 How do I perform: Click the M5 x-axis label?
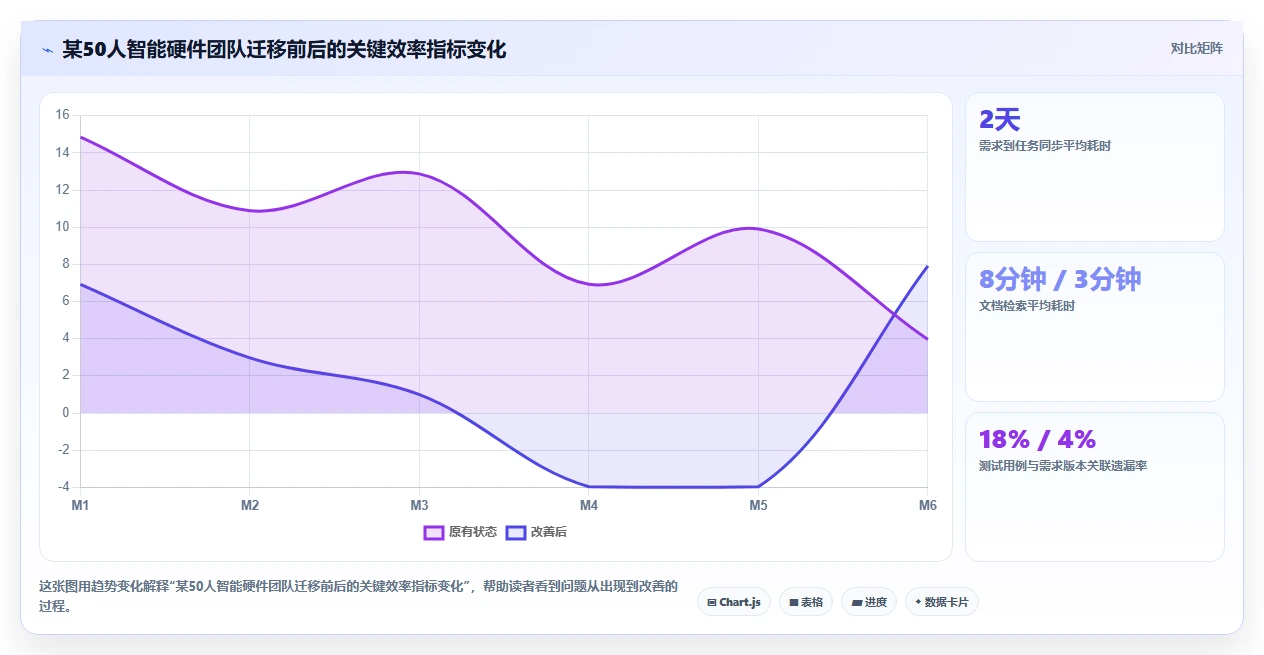point(758,506)
